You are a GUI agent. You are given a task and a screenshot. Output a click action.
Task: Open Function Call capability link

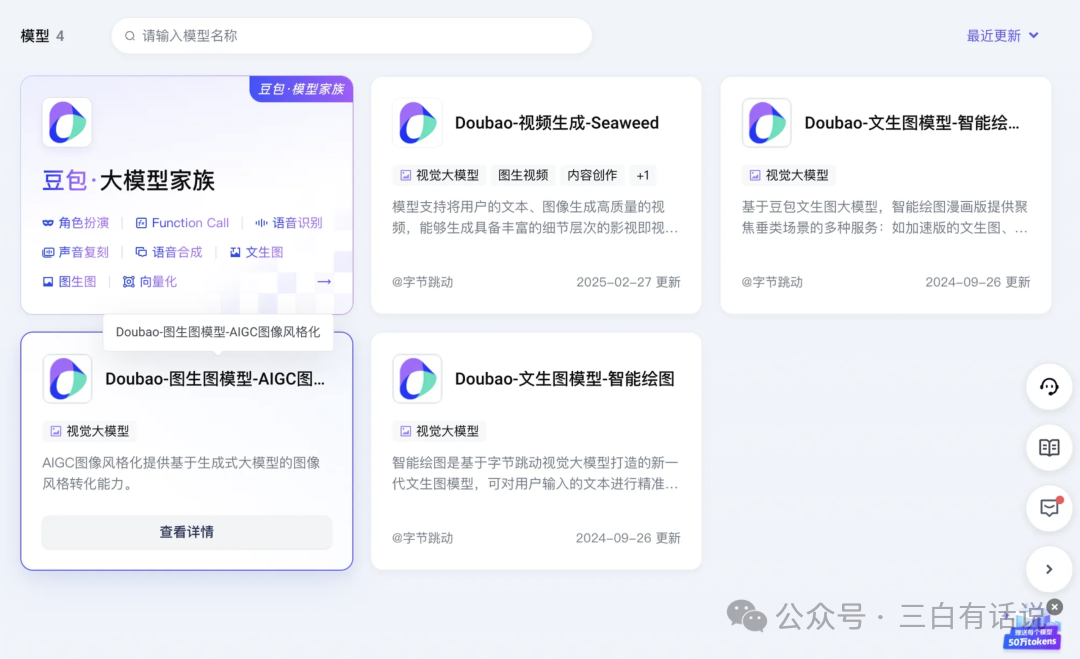tap(182, 223)
